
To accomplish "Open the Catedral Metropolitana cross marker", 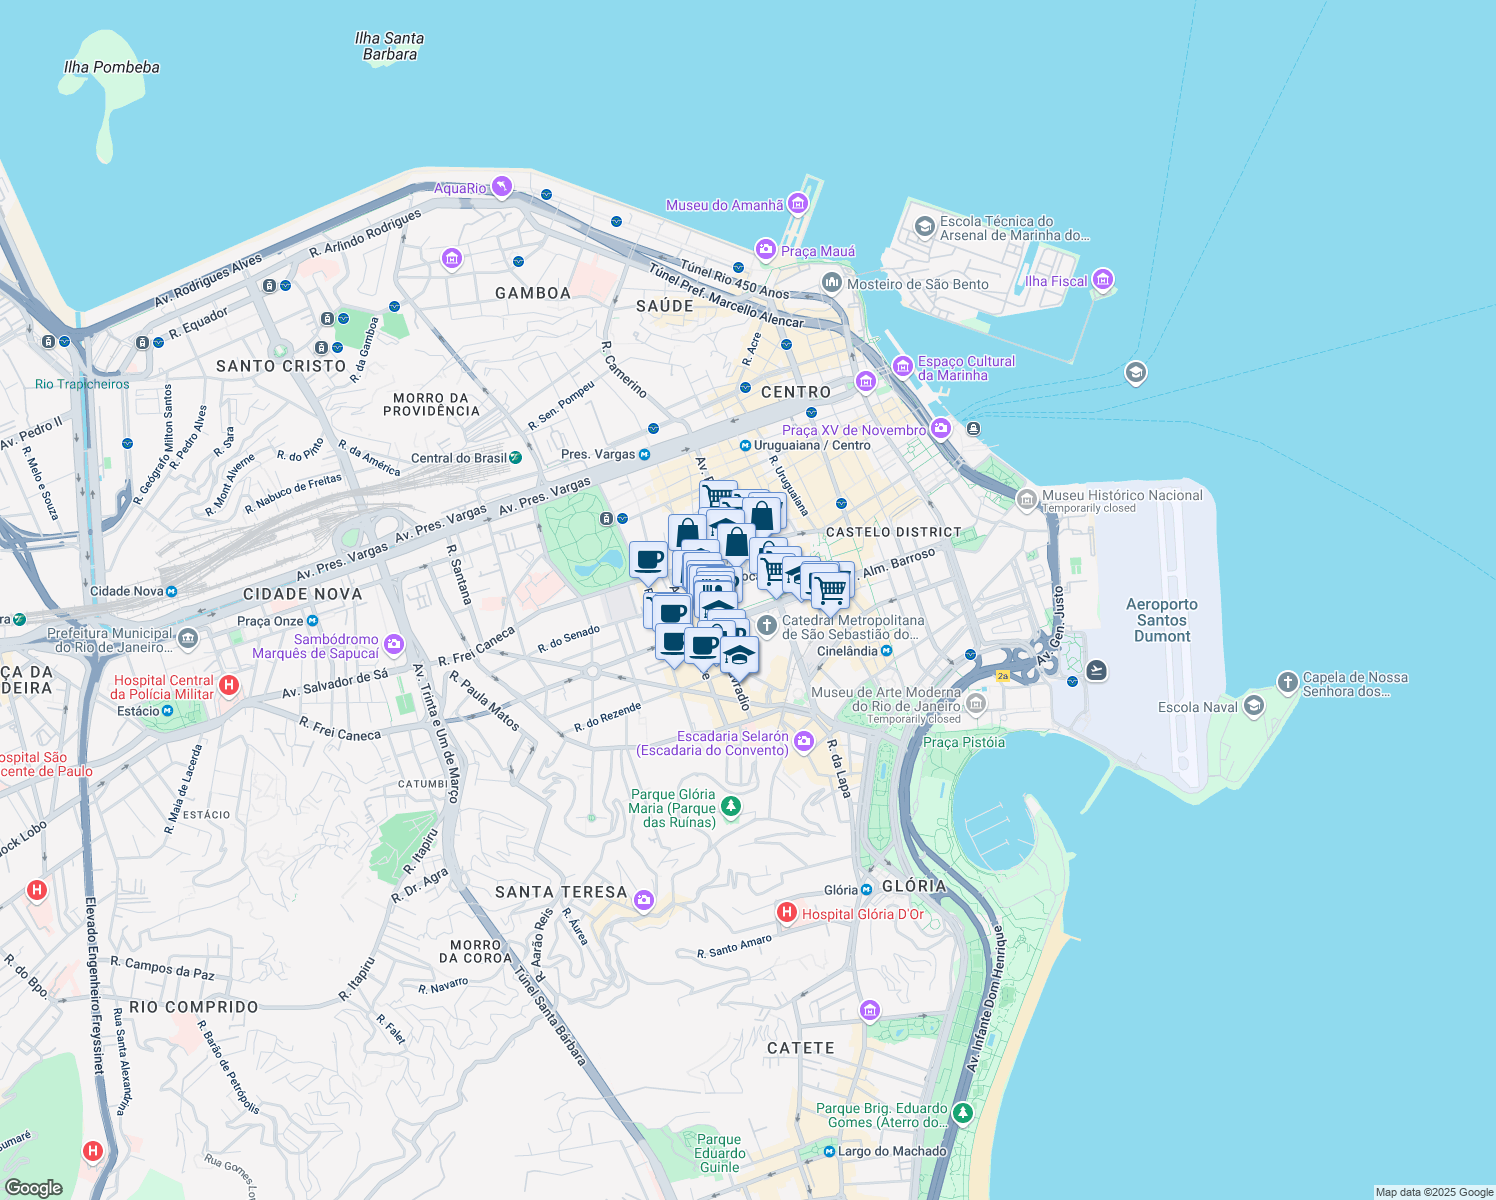I will pos(766,626).
